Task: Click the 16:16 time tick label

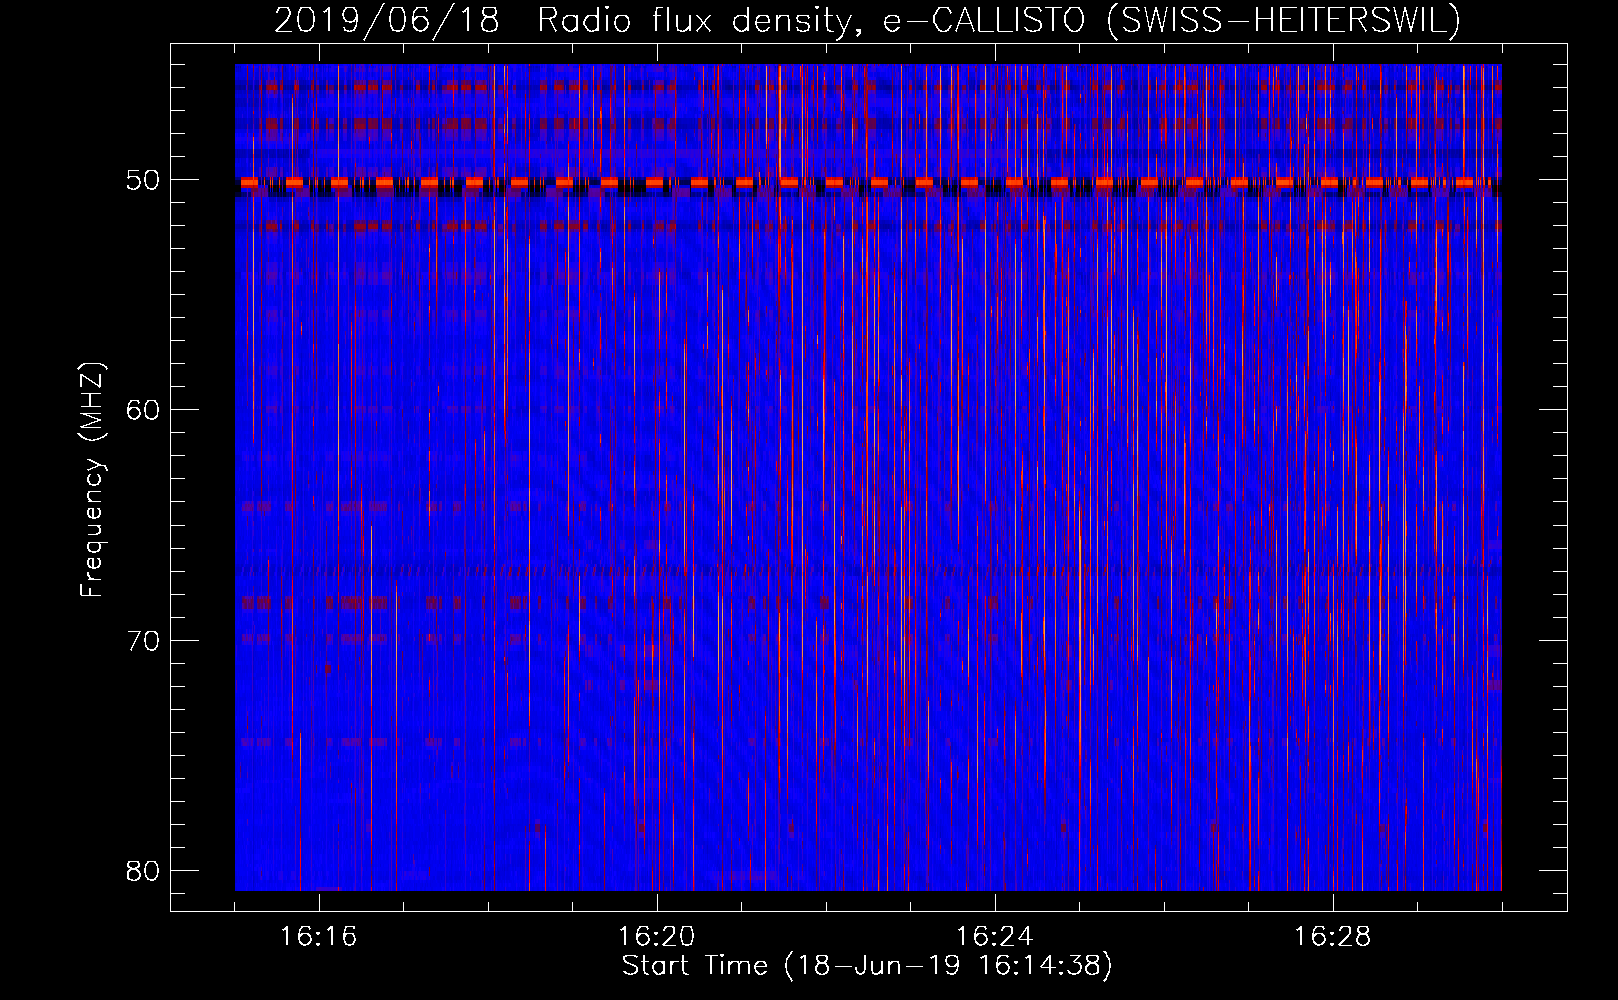Action: click(x=318, y=937)
